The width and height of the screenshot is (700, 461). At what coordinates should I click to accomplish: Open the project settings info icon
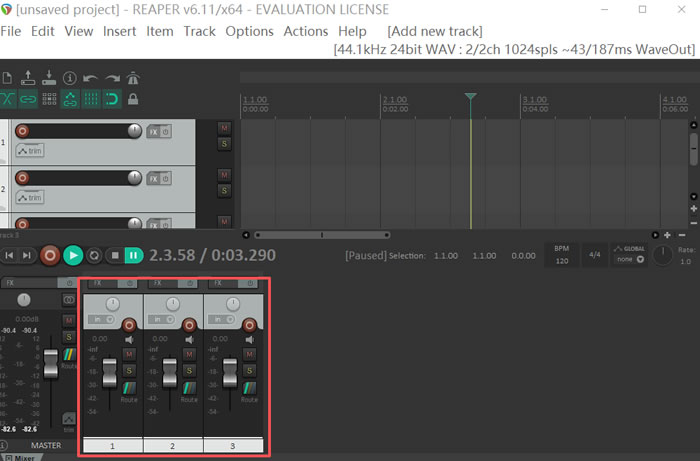click(69, 78)
